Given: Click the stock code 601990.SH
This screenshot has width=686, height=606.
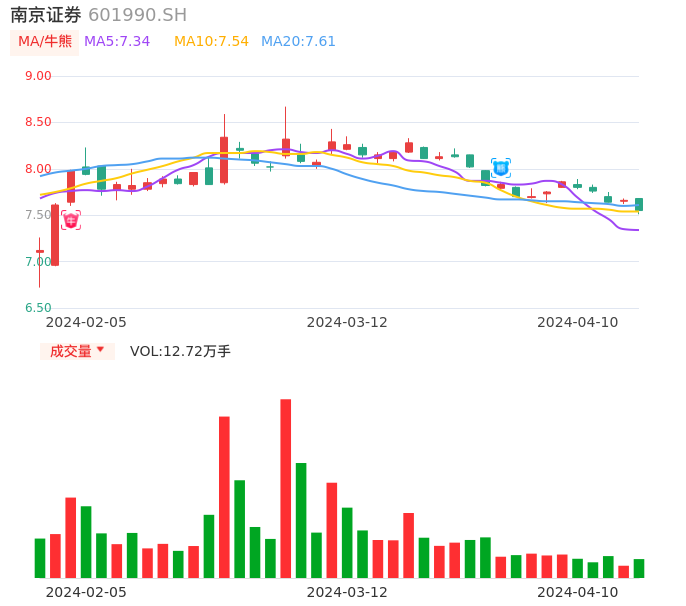Looking at the screenshot, I should [137, 15].
